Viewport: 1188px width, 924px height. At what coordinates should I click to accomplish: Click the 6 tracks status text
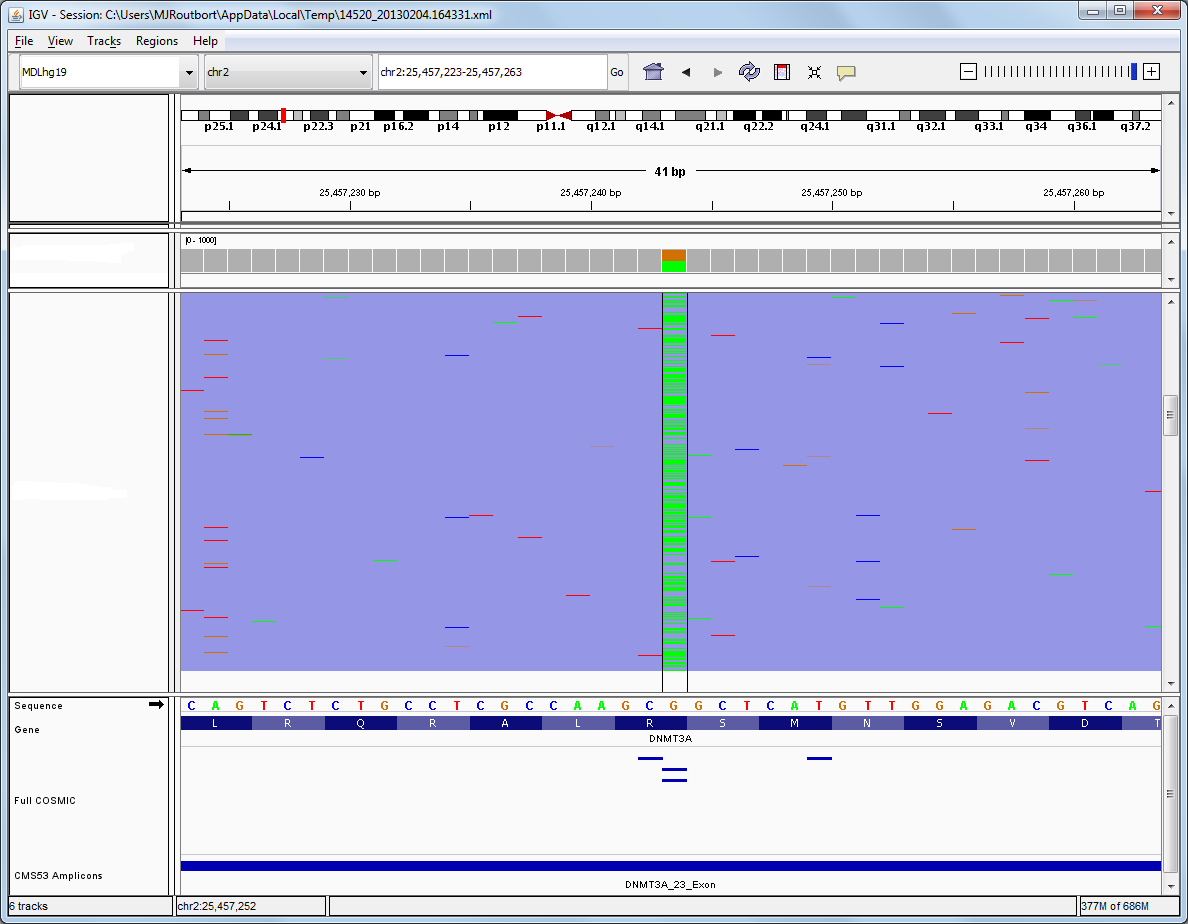(29, 906)
